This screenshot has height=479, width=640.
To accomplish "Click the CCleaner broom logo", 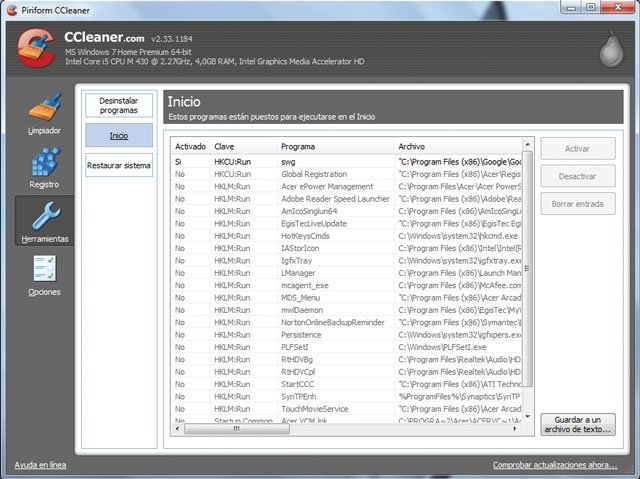I will [36, 48].
